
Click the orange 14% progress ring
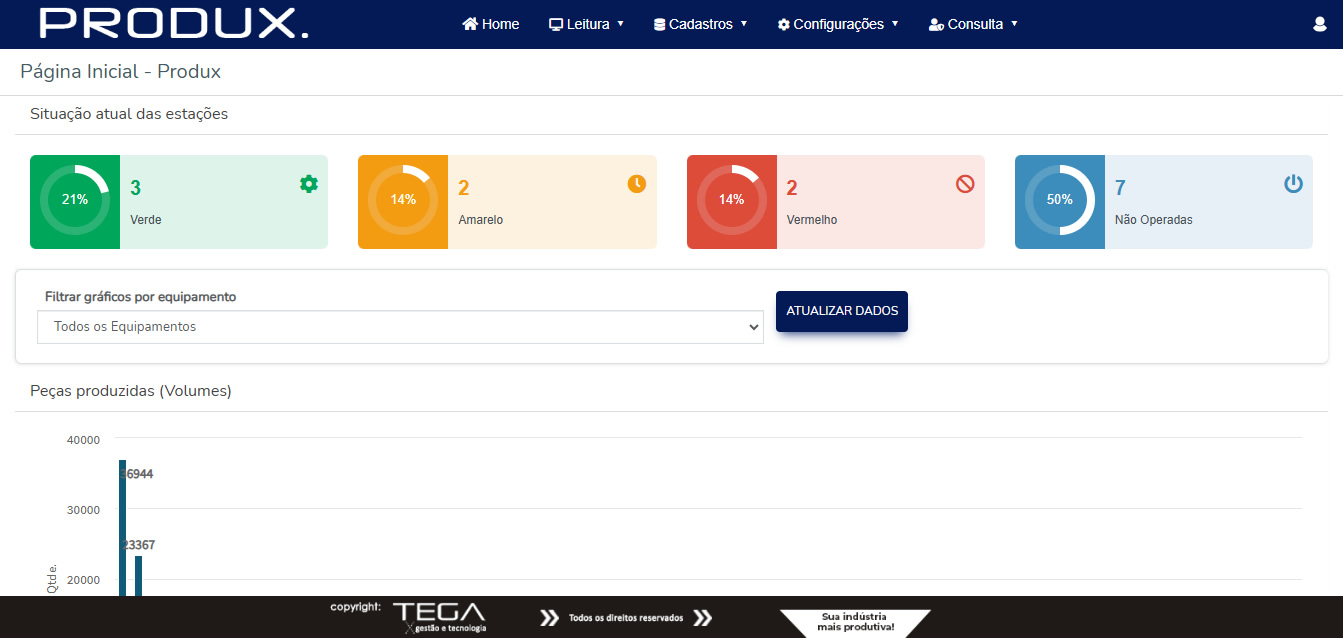pyautogui.click(x=403, y=200)
